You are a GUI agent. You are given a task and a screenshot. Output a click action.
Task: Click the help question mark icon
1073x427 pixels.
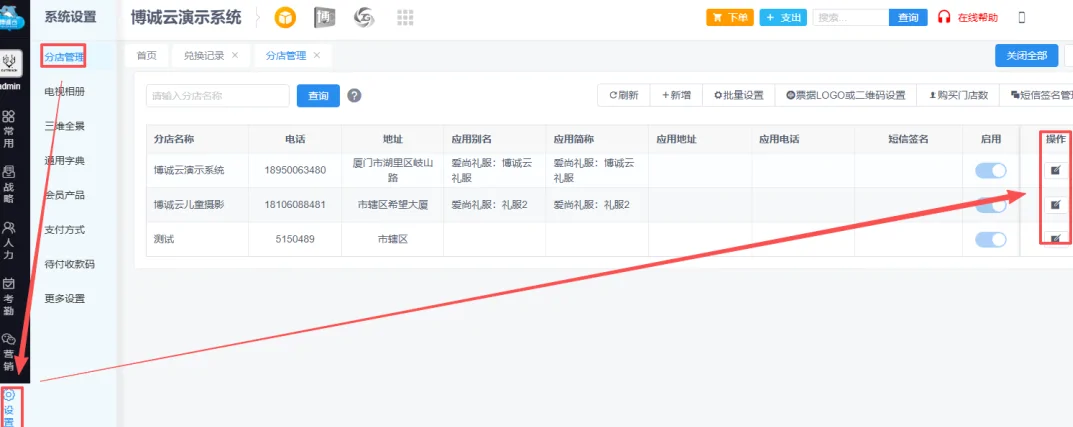pyautogui.click(x=354, y=96)
